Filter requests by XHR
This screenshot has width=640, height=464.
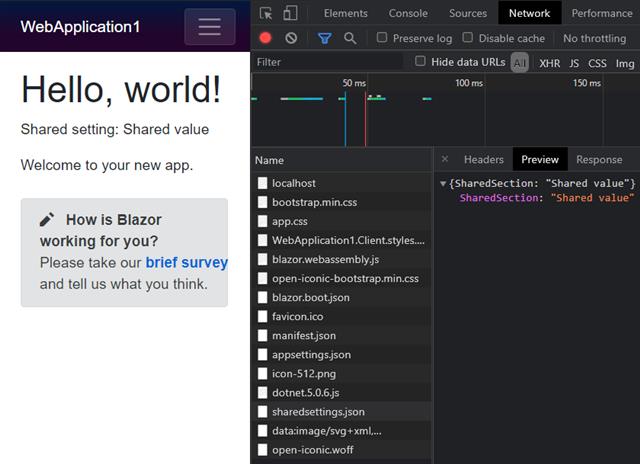click(x=550, y=63)
